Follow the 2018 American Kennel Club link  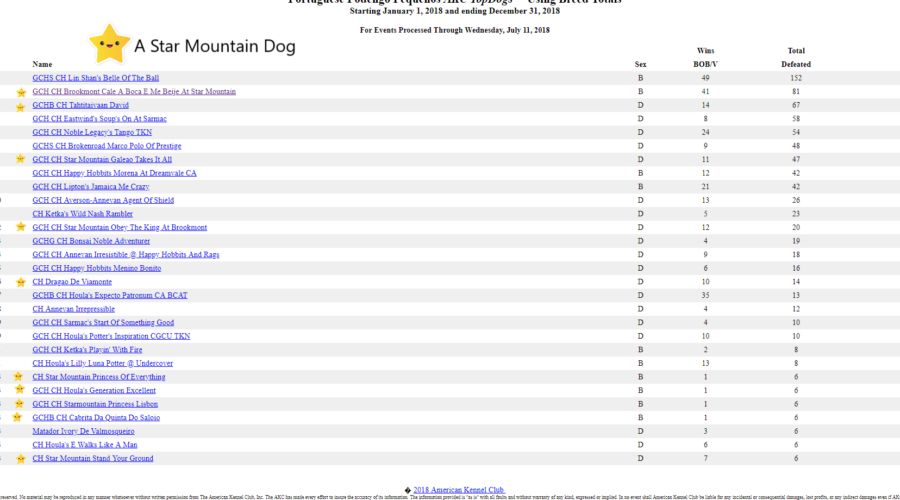pos(459,490)
